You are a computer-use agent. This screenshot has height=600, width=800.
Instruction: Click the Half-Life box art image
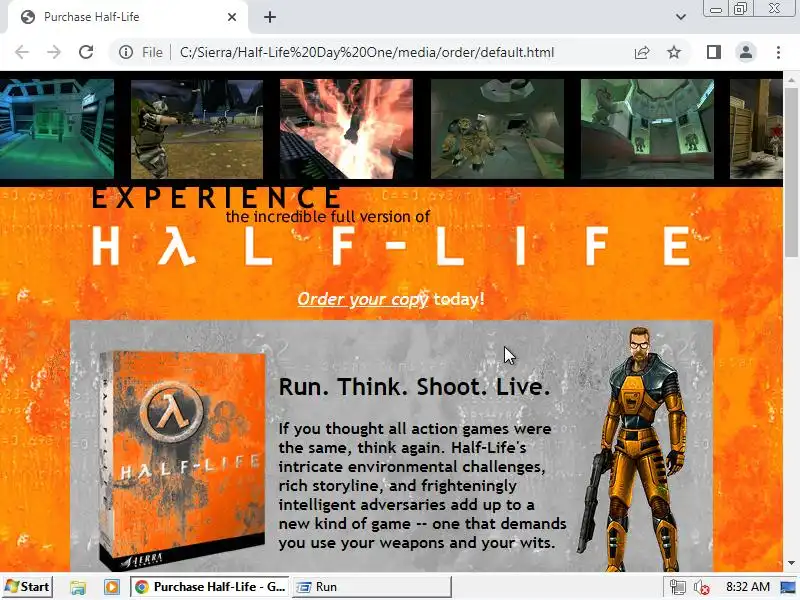(x=182, y=459)
